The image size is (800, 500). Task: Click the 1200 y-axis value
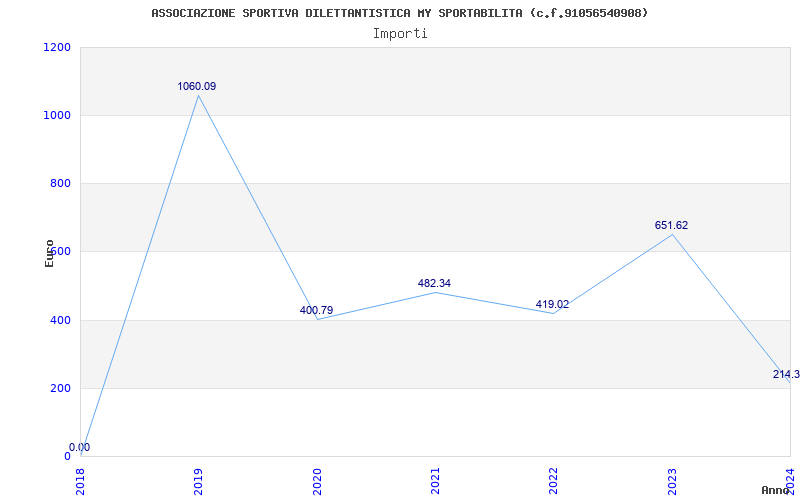coord(58,47)
